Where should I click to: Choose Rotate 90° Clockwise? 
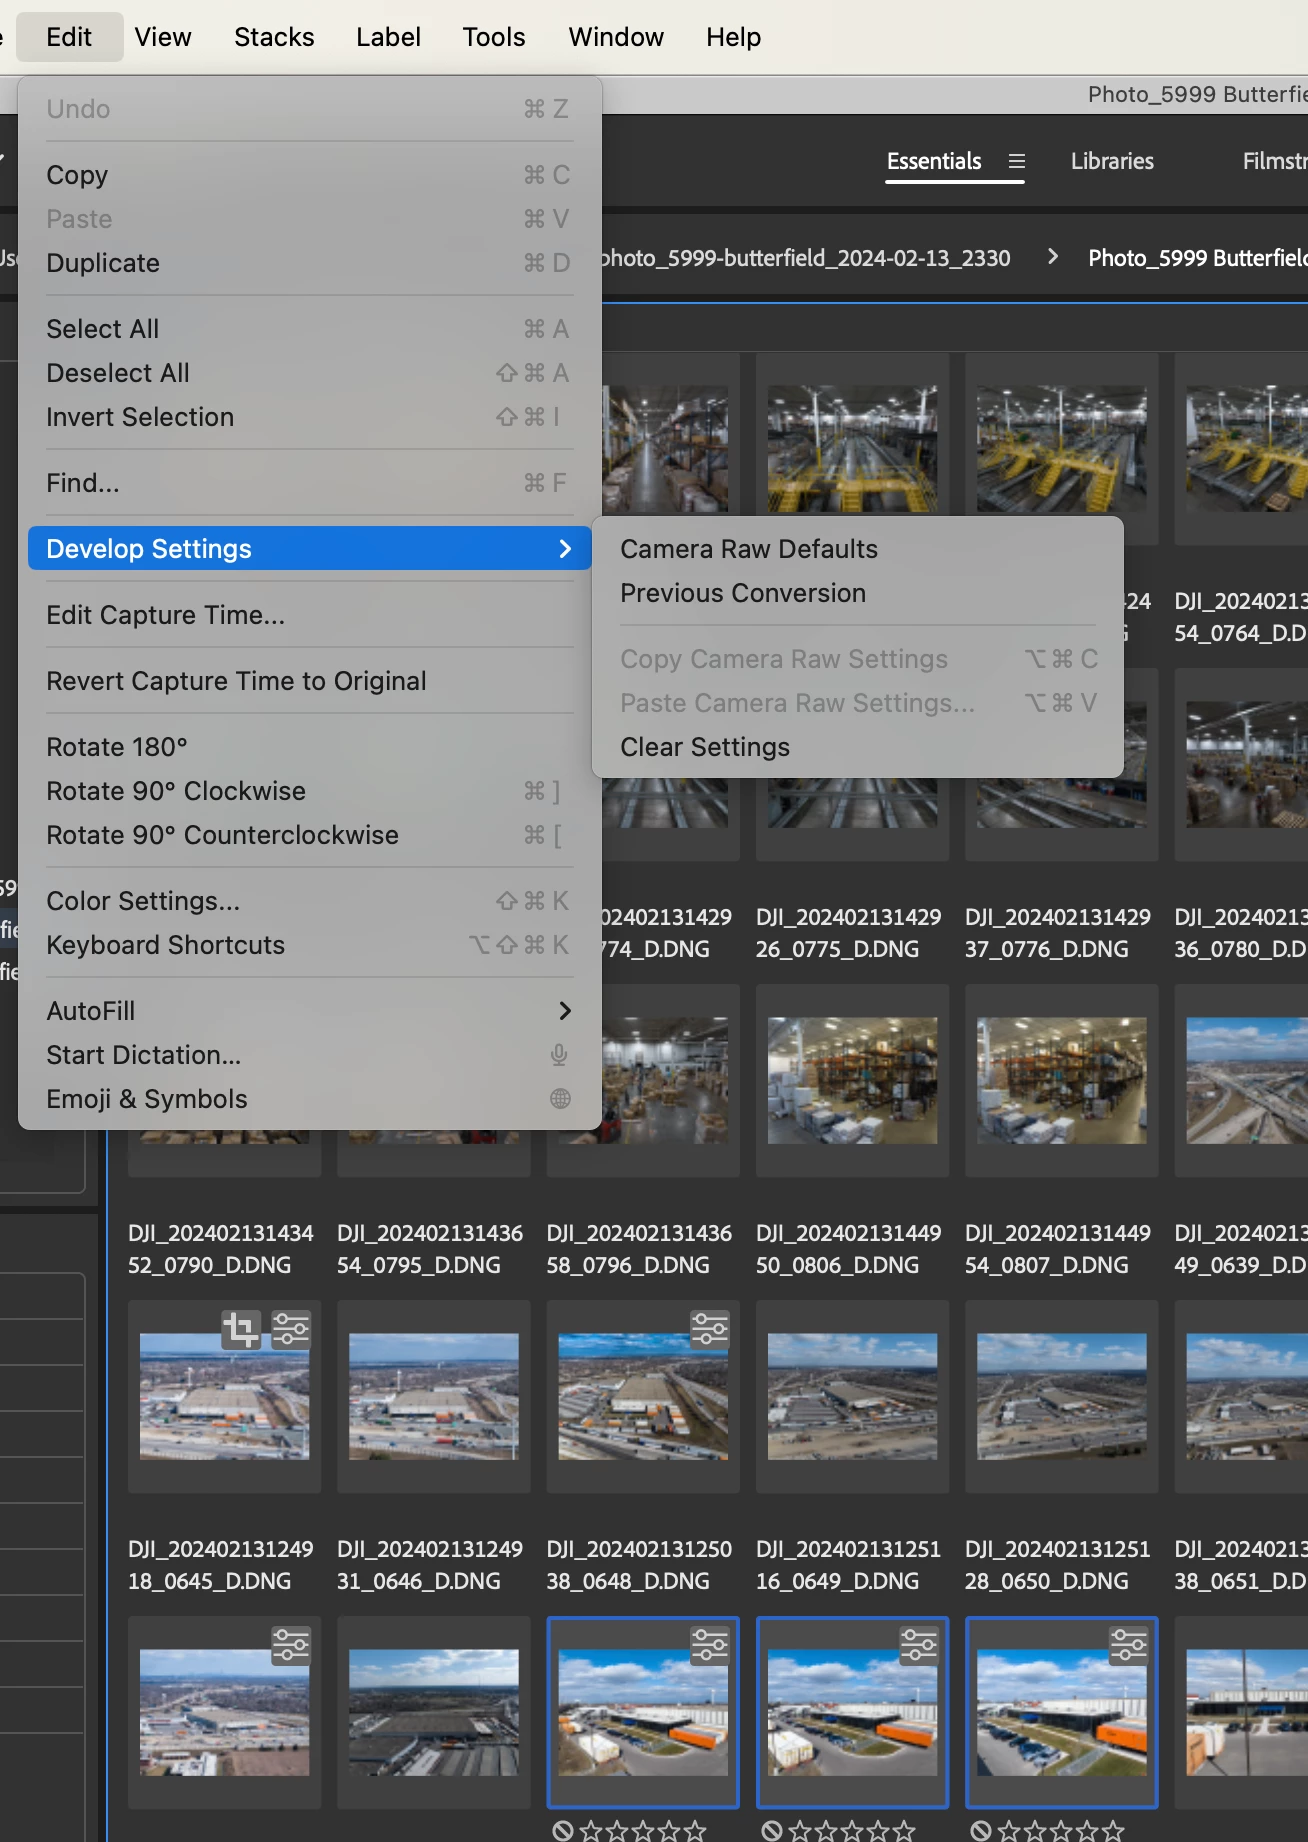pos(309,791)
